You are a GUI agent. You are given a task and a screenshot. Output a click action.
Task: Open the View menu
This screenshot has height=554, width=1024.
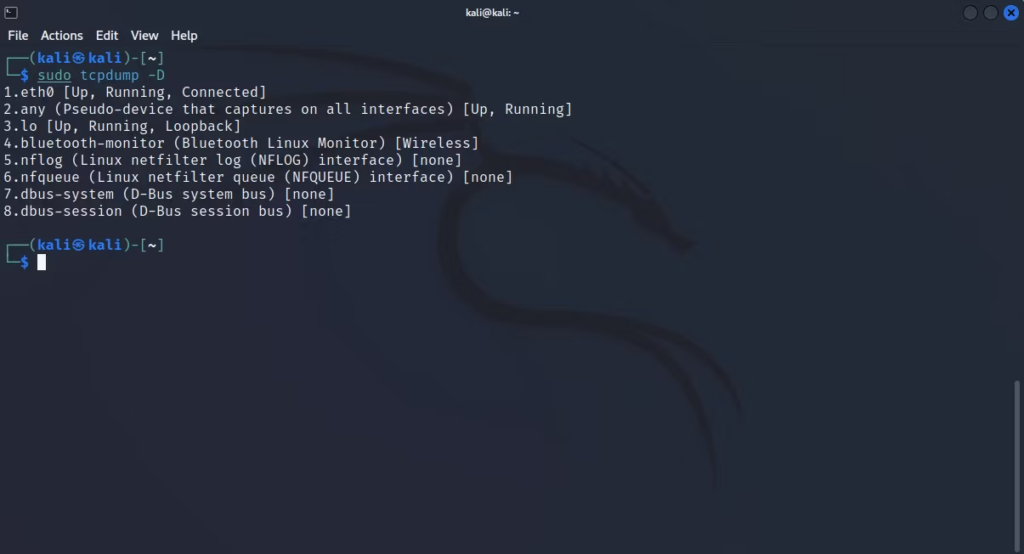pyautogui.click(x=144, y=35)
